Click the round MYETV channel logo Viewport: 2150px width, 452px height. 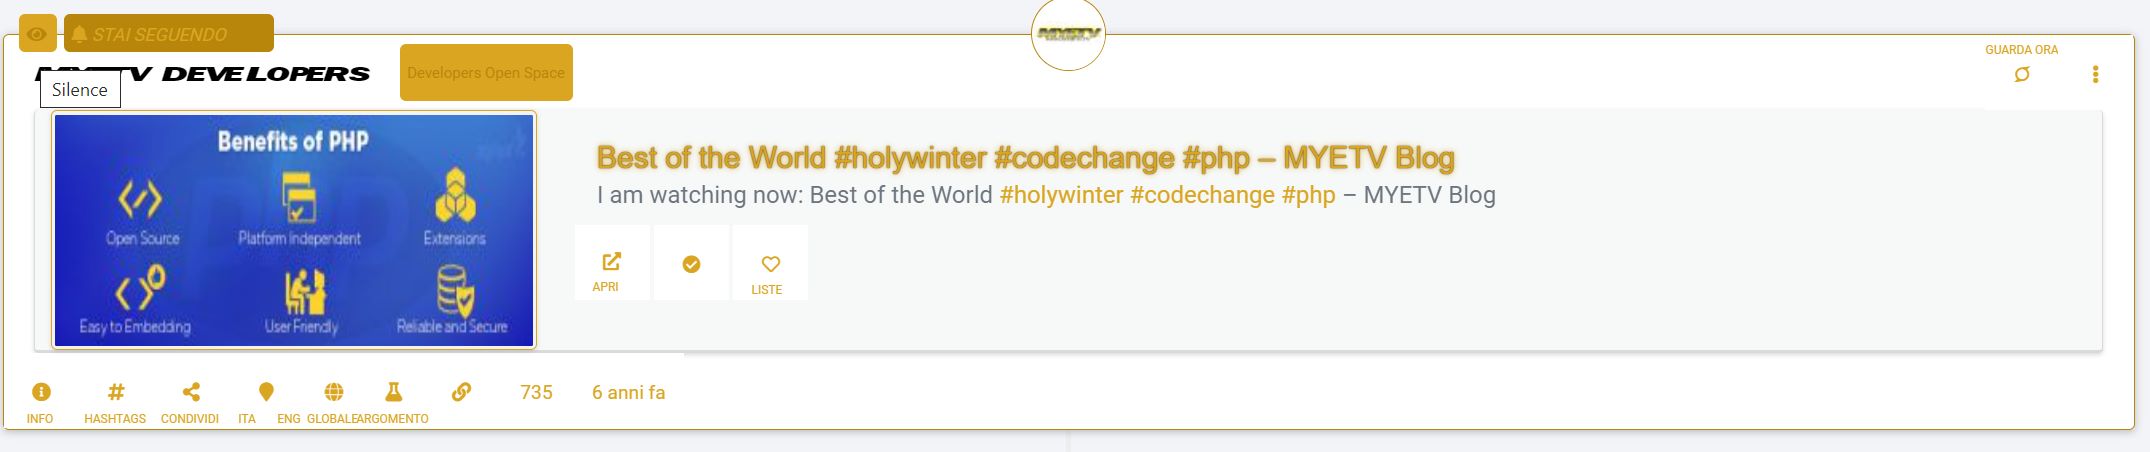point(1068,34)
